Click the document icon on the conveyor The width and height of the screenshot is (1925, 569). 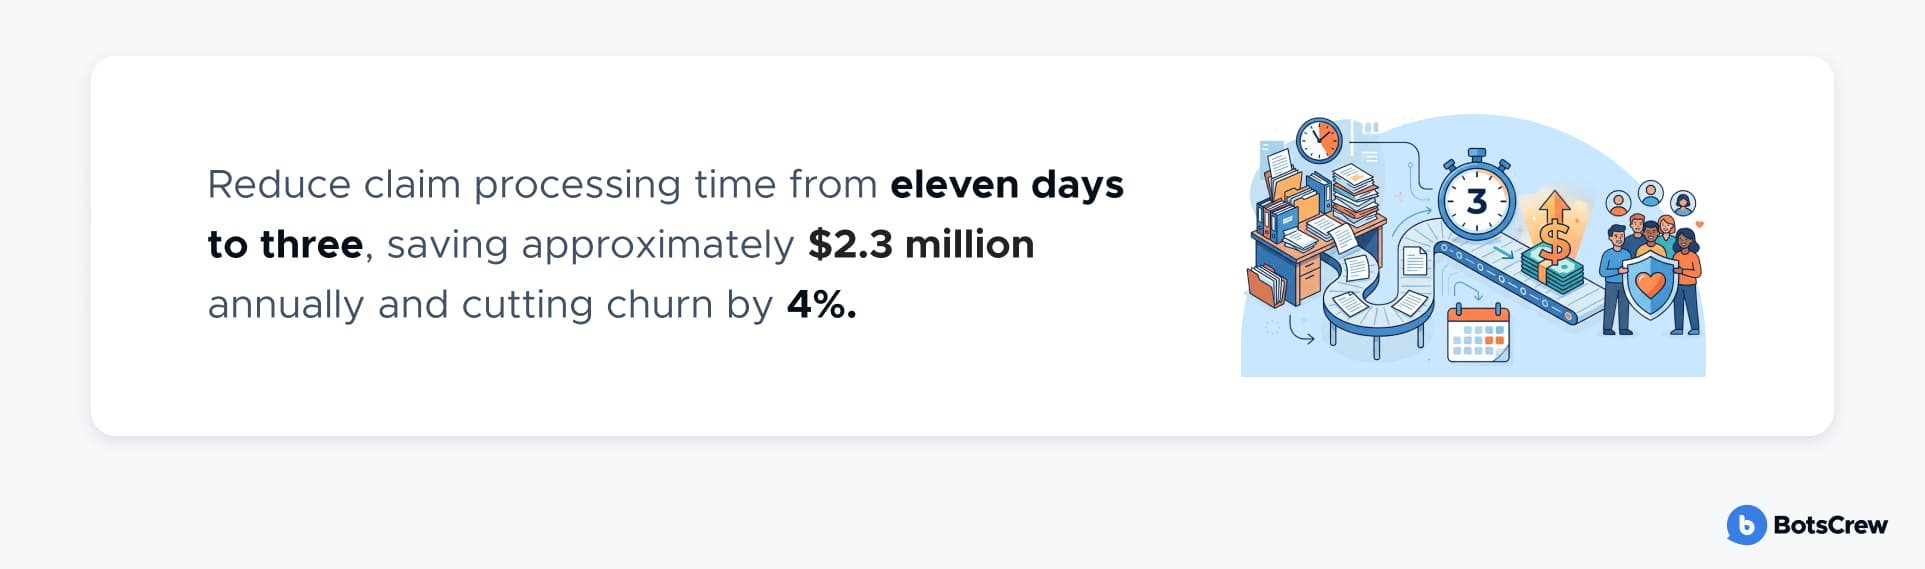[x=1415, y=262]
